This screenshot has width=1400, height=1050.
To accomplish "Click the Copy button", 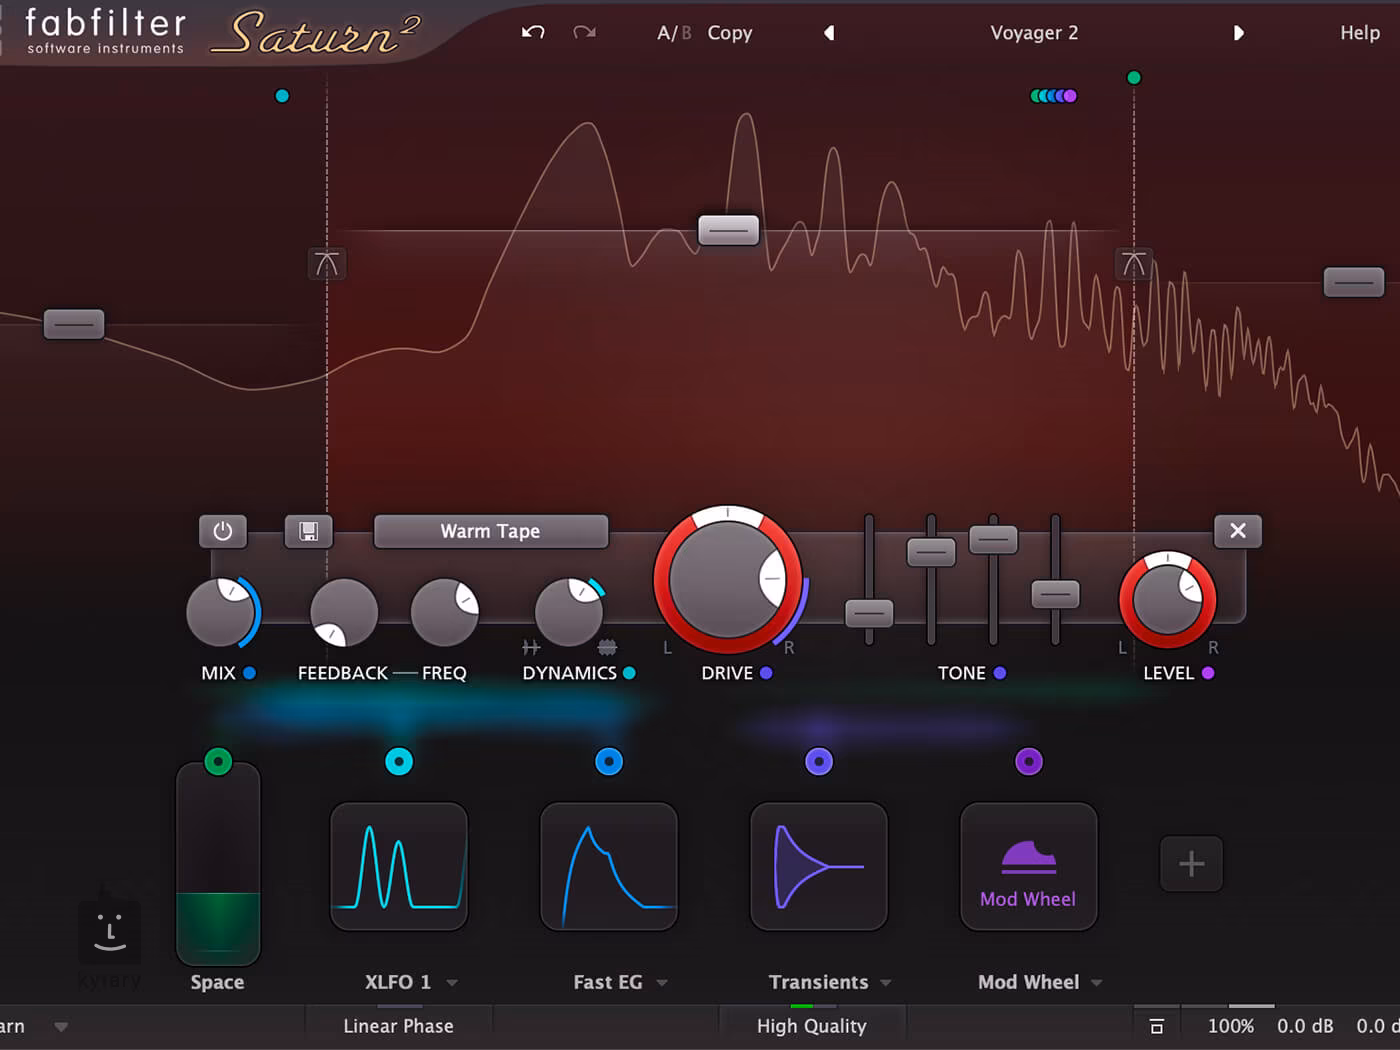I will point(730,33).
